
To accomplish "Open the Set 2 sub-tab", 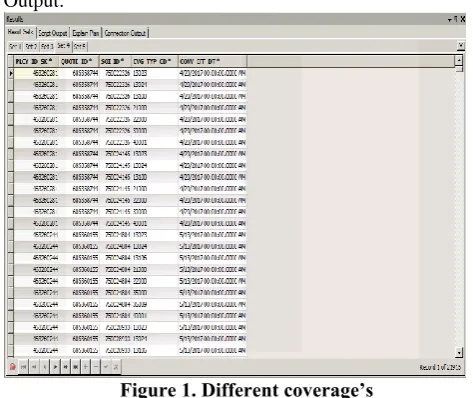I will (31, 46).
